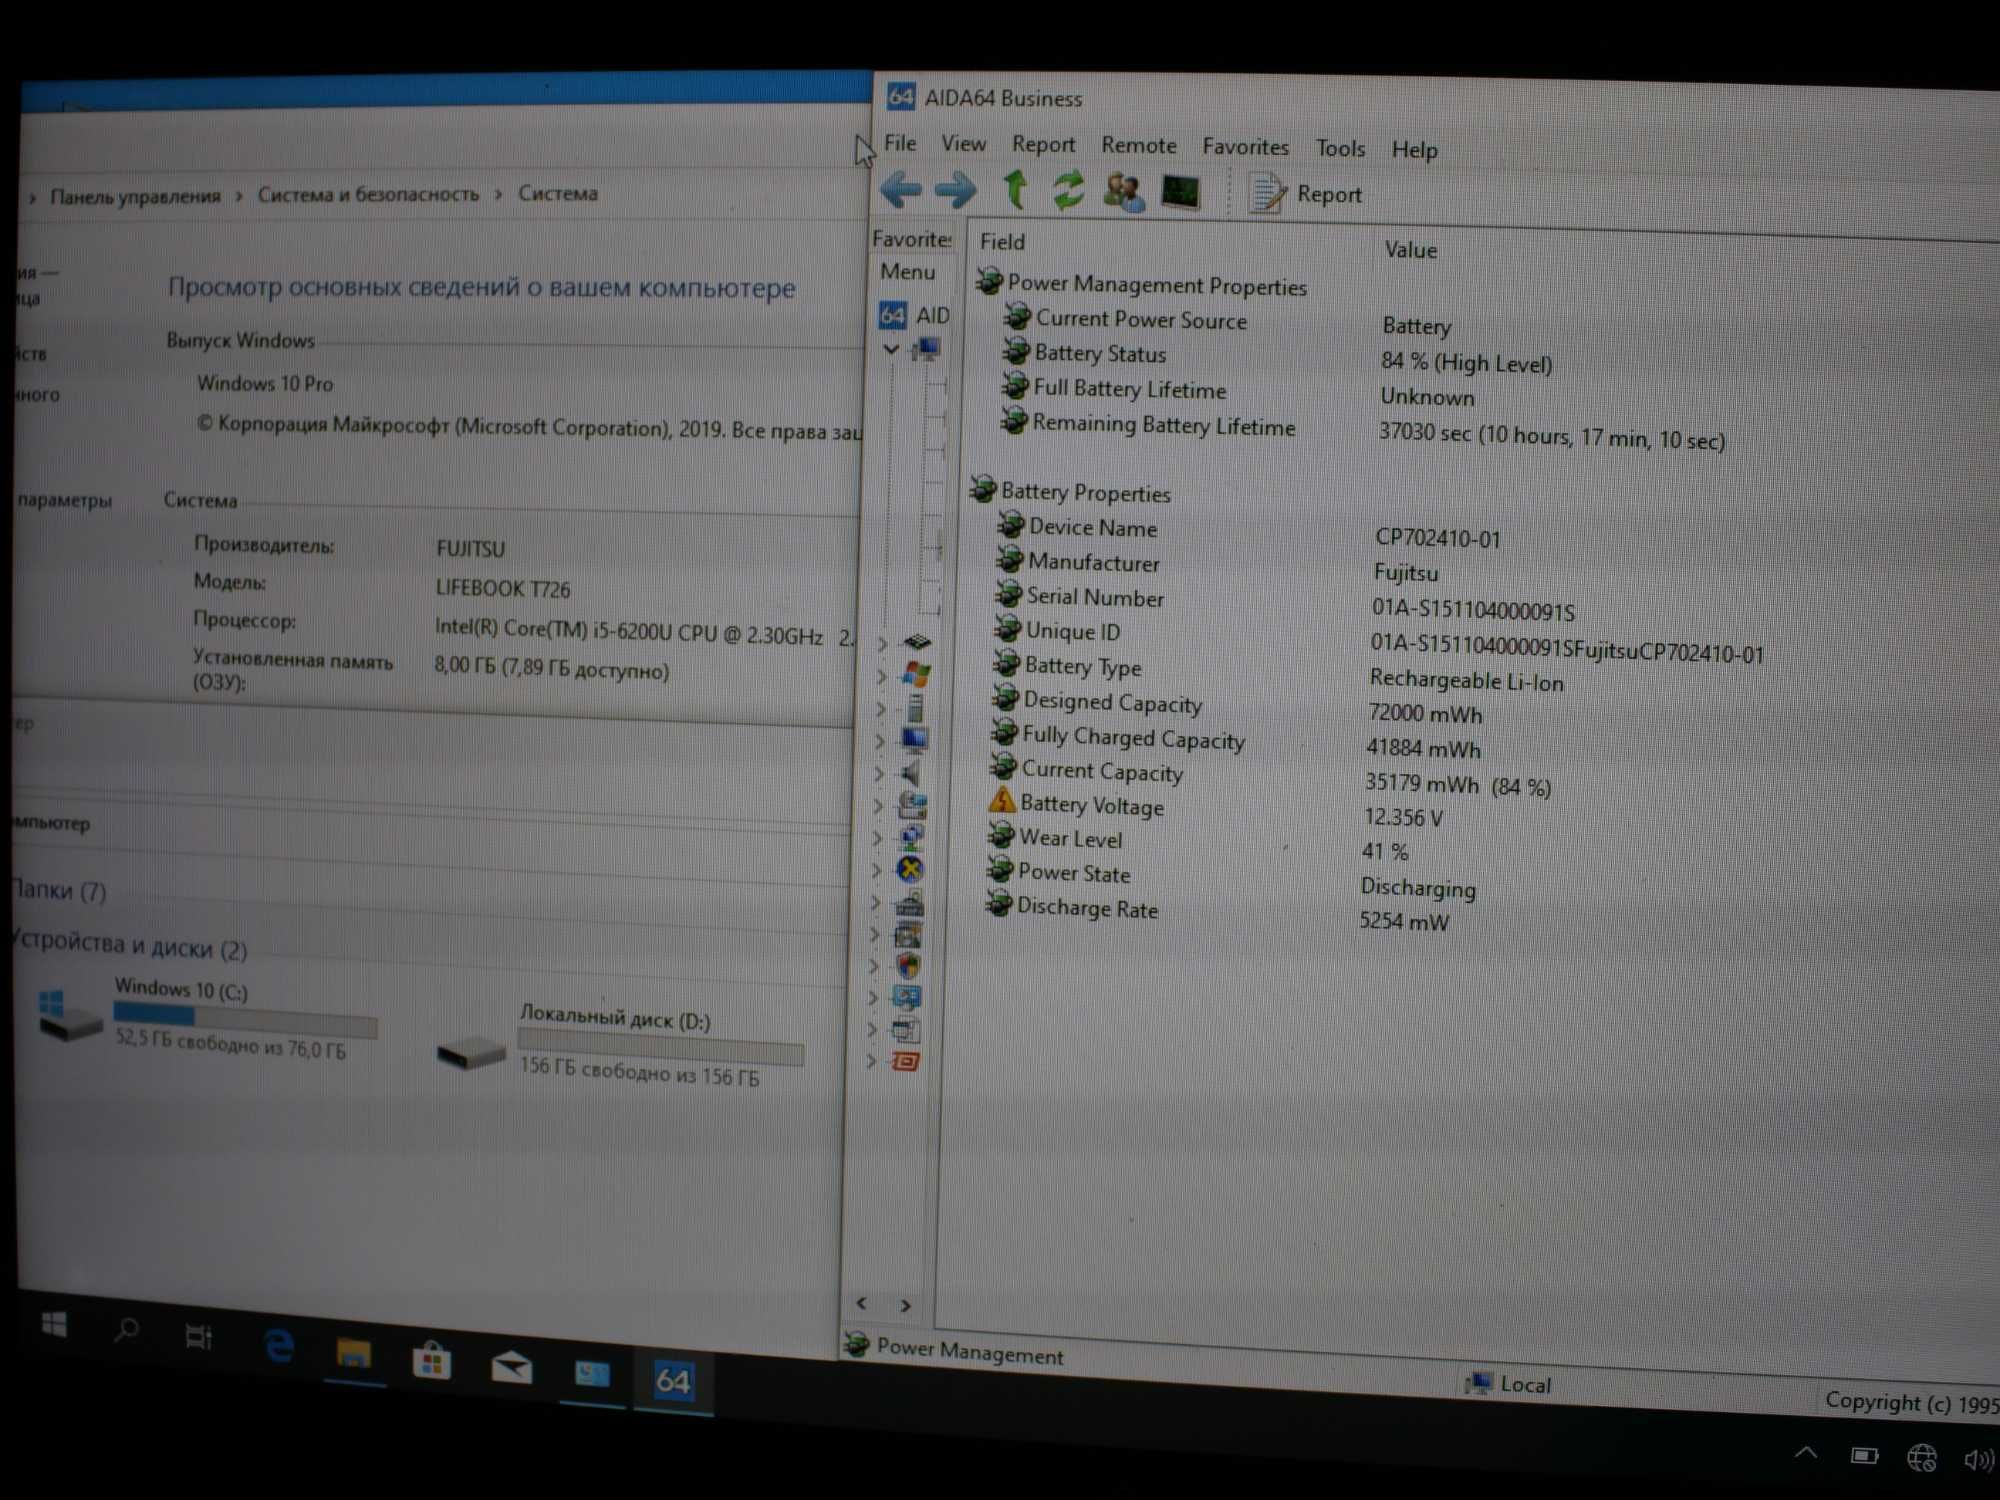
Task: Click the volume speaker icon in the system tray
Action: click(1978, 1460)
